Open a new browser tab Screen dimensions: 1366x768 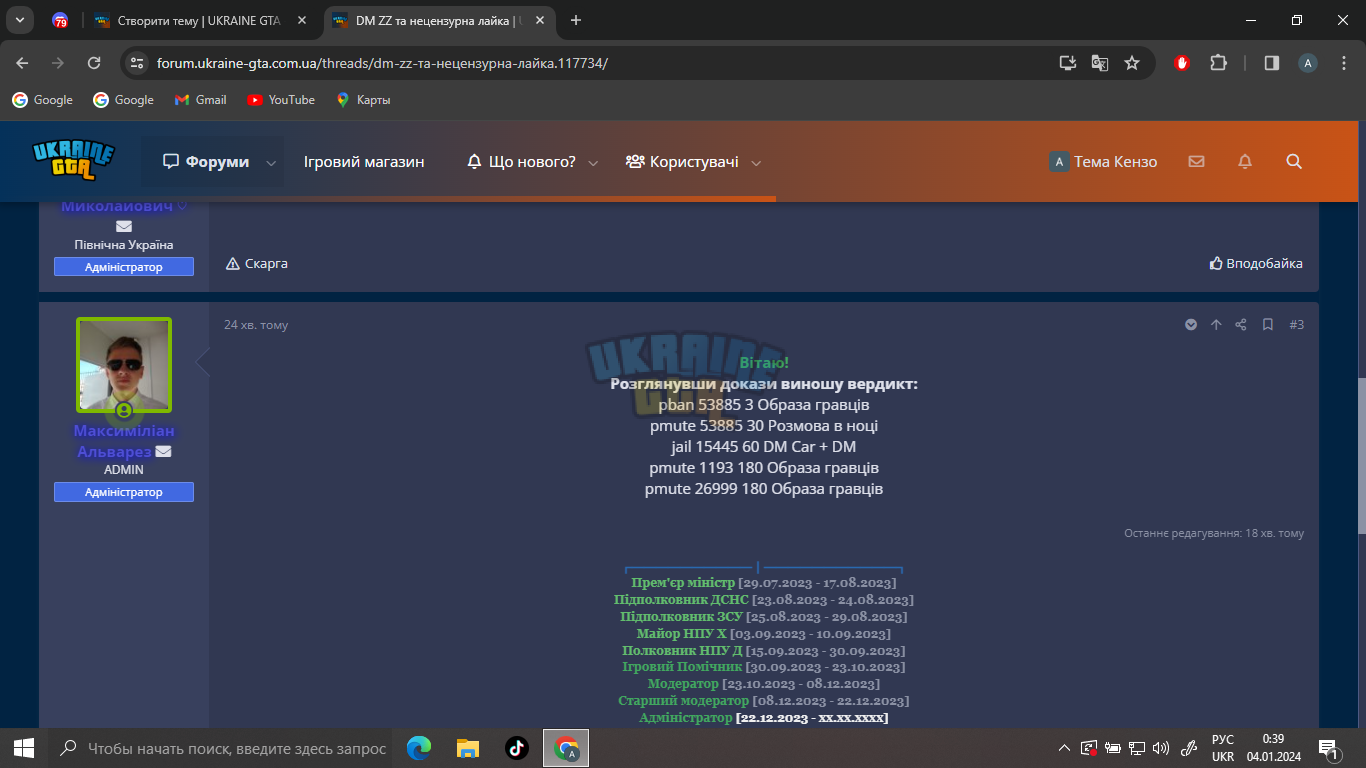click(576, 20)
